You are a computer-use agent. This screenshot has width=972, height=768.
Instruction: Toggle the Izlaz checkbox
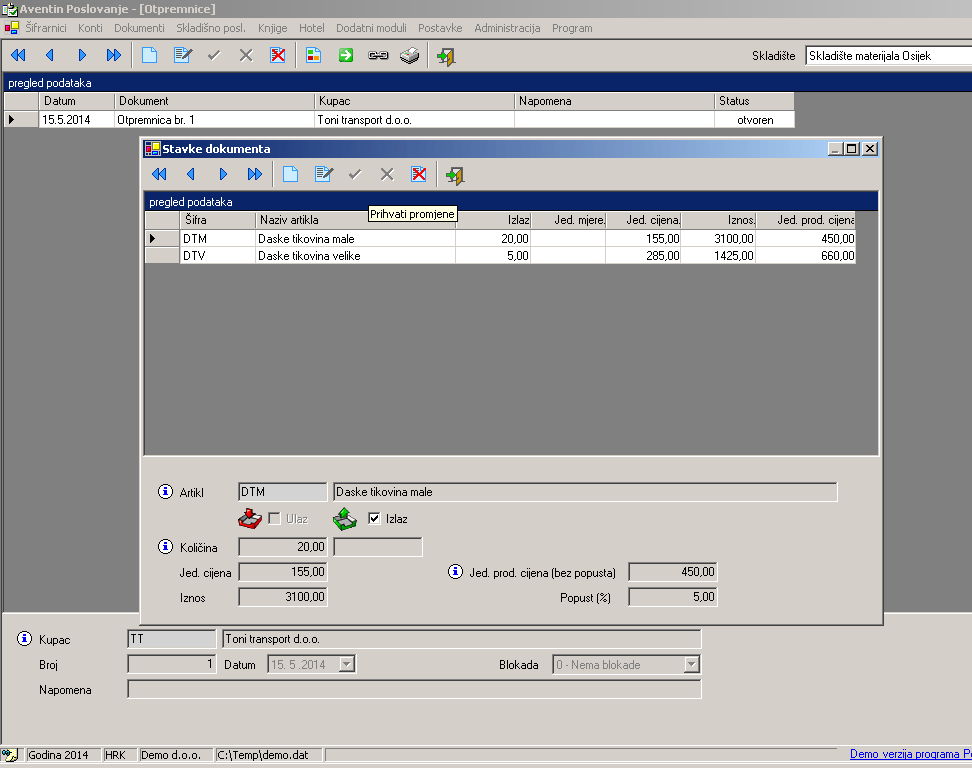pyautogui.click(x=374, y=518)
